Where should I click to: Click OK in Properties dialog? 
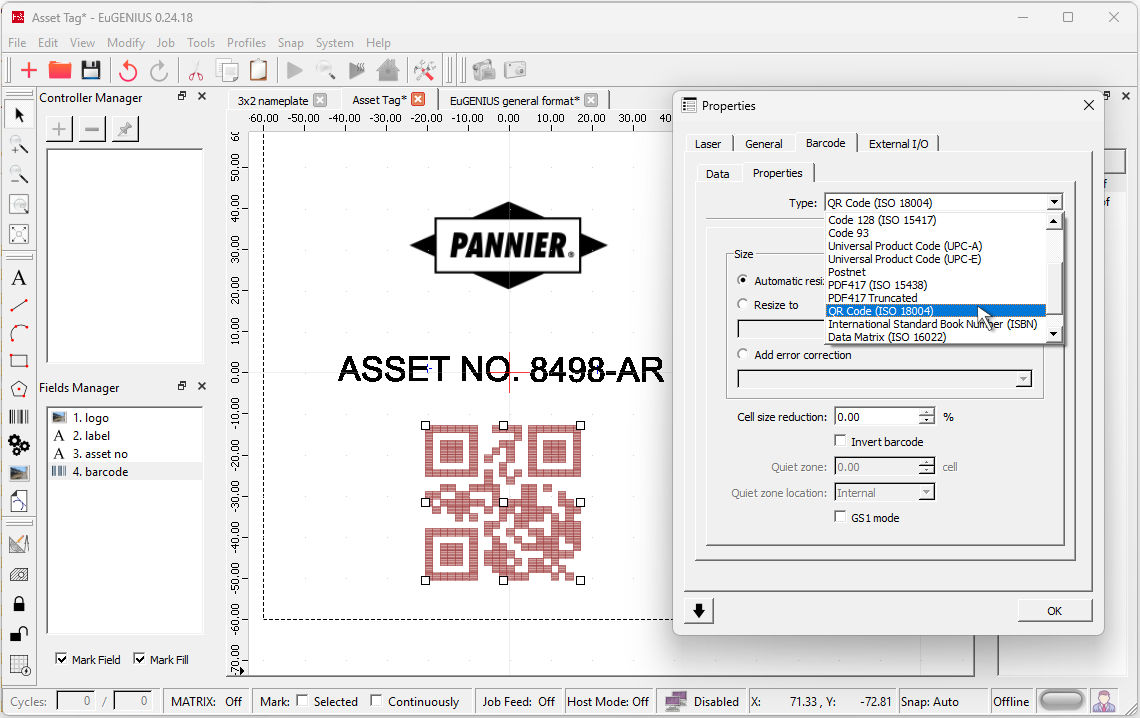[1054, 610]
